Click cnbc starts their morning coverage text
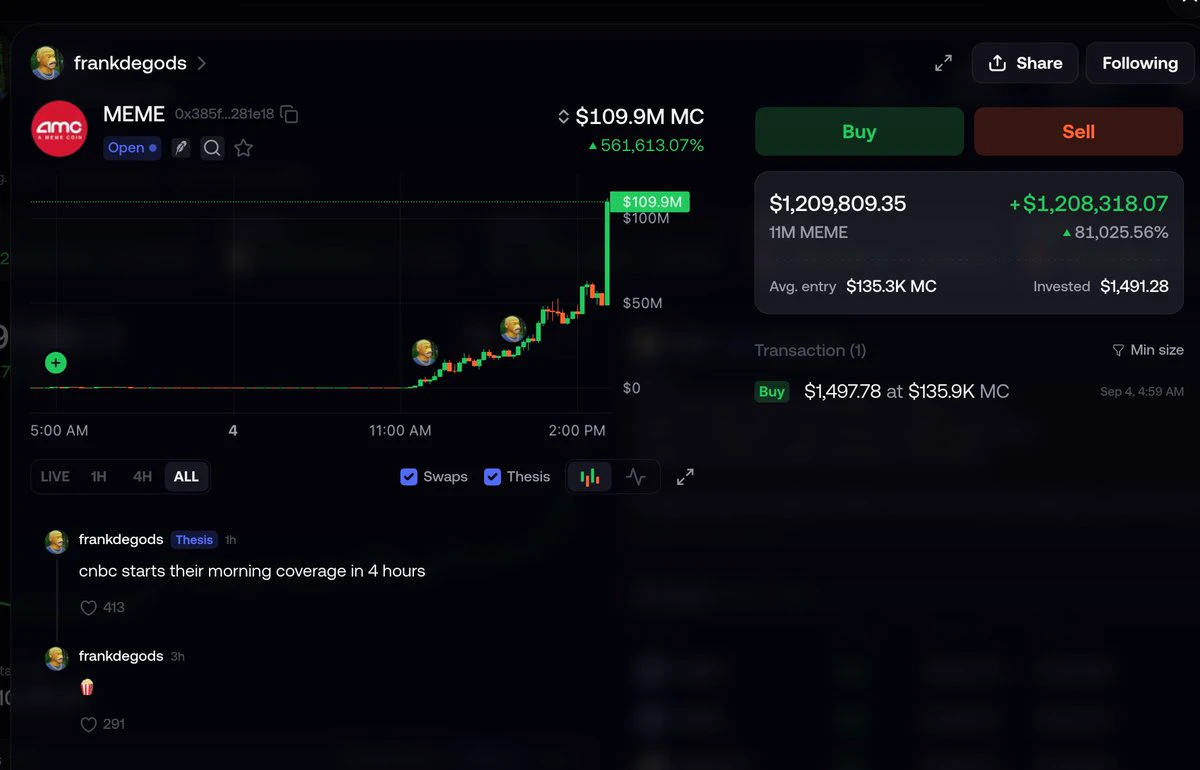The image size is (1200, 770). [252, 571]
